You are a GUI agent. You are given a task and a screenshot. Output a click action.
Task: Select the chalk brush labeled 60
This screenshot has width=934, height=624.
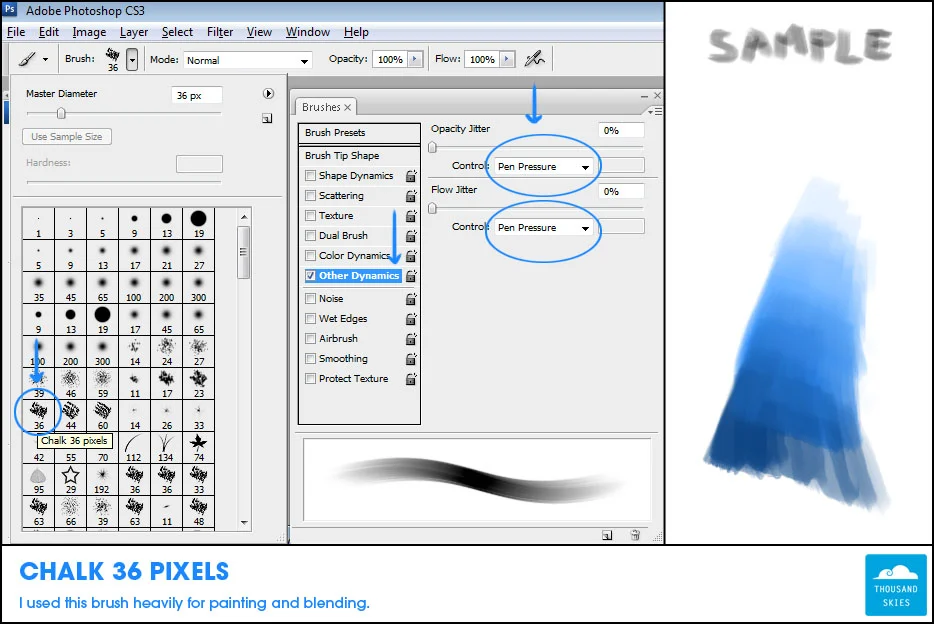coord(102,414)
